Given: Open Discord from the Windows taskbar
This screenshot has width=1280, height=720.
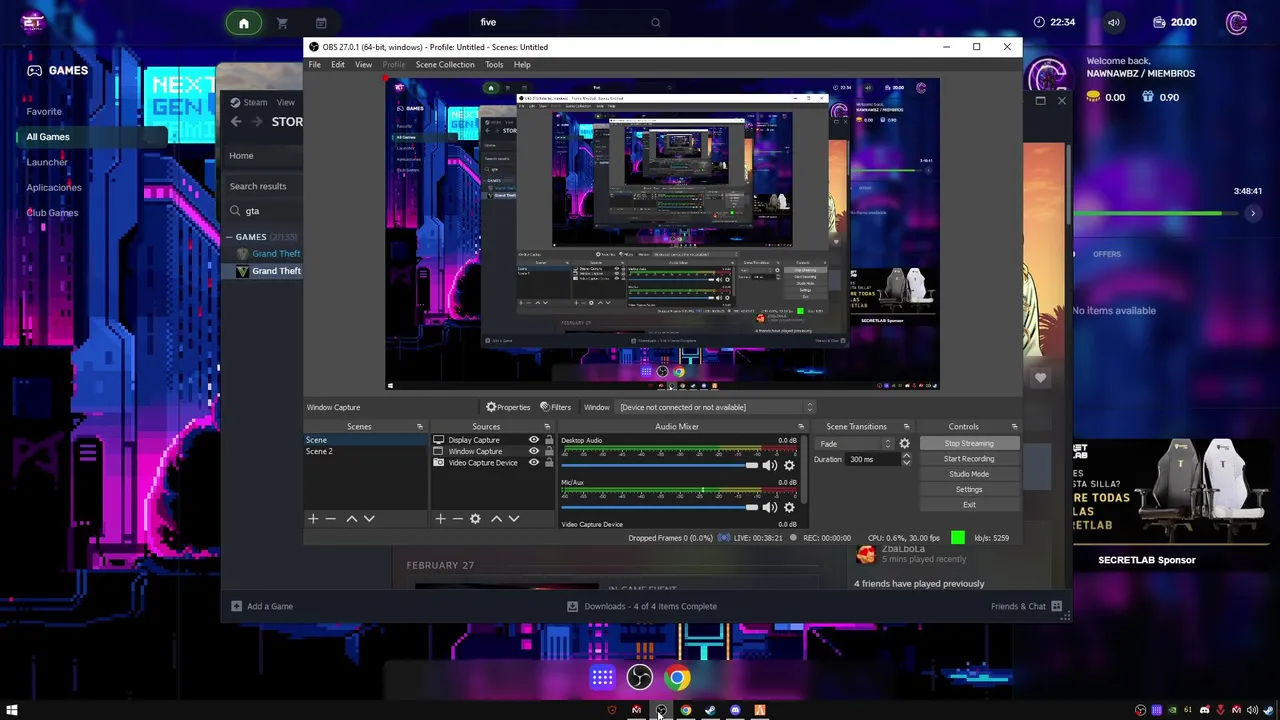Looking at the screenshot, I should click(735, 710).
